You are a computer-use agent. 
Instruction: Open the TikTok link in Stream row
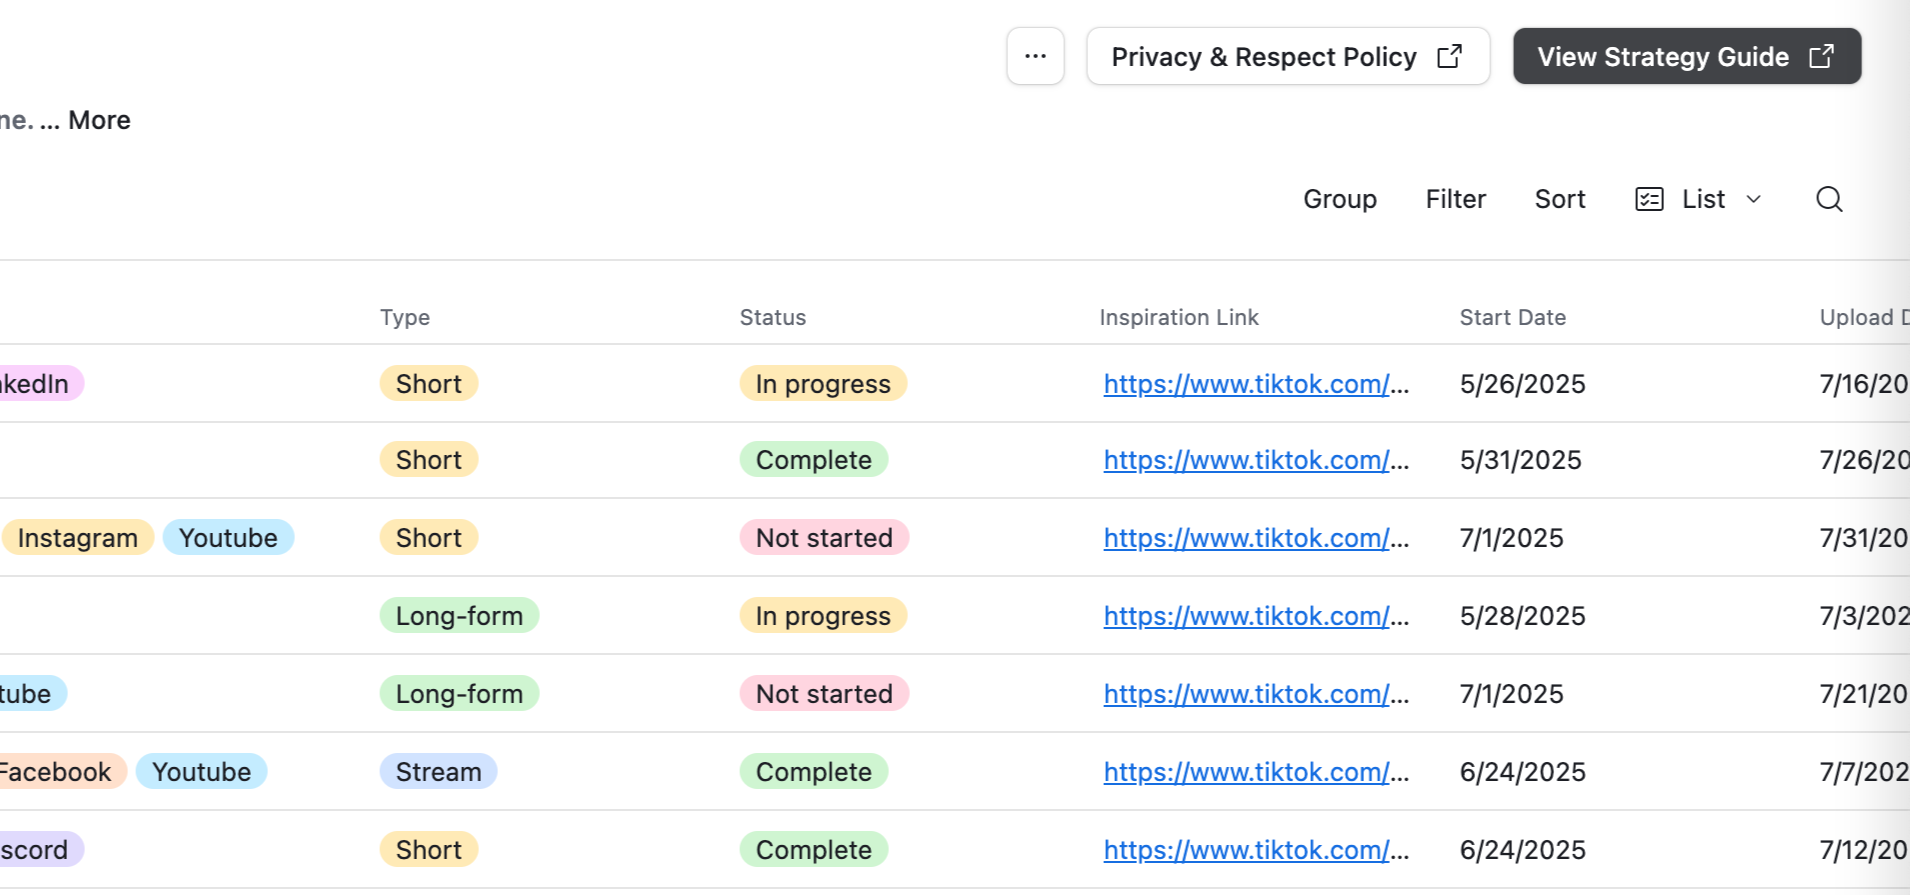(1256, 772)
